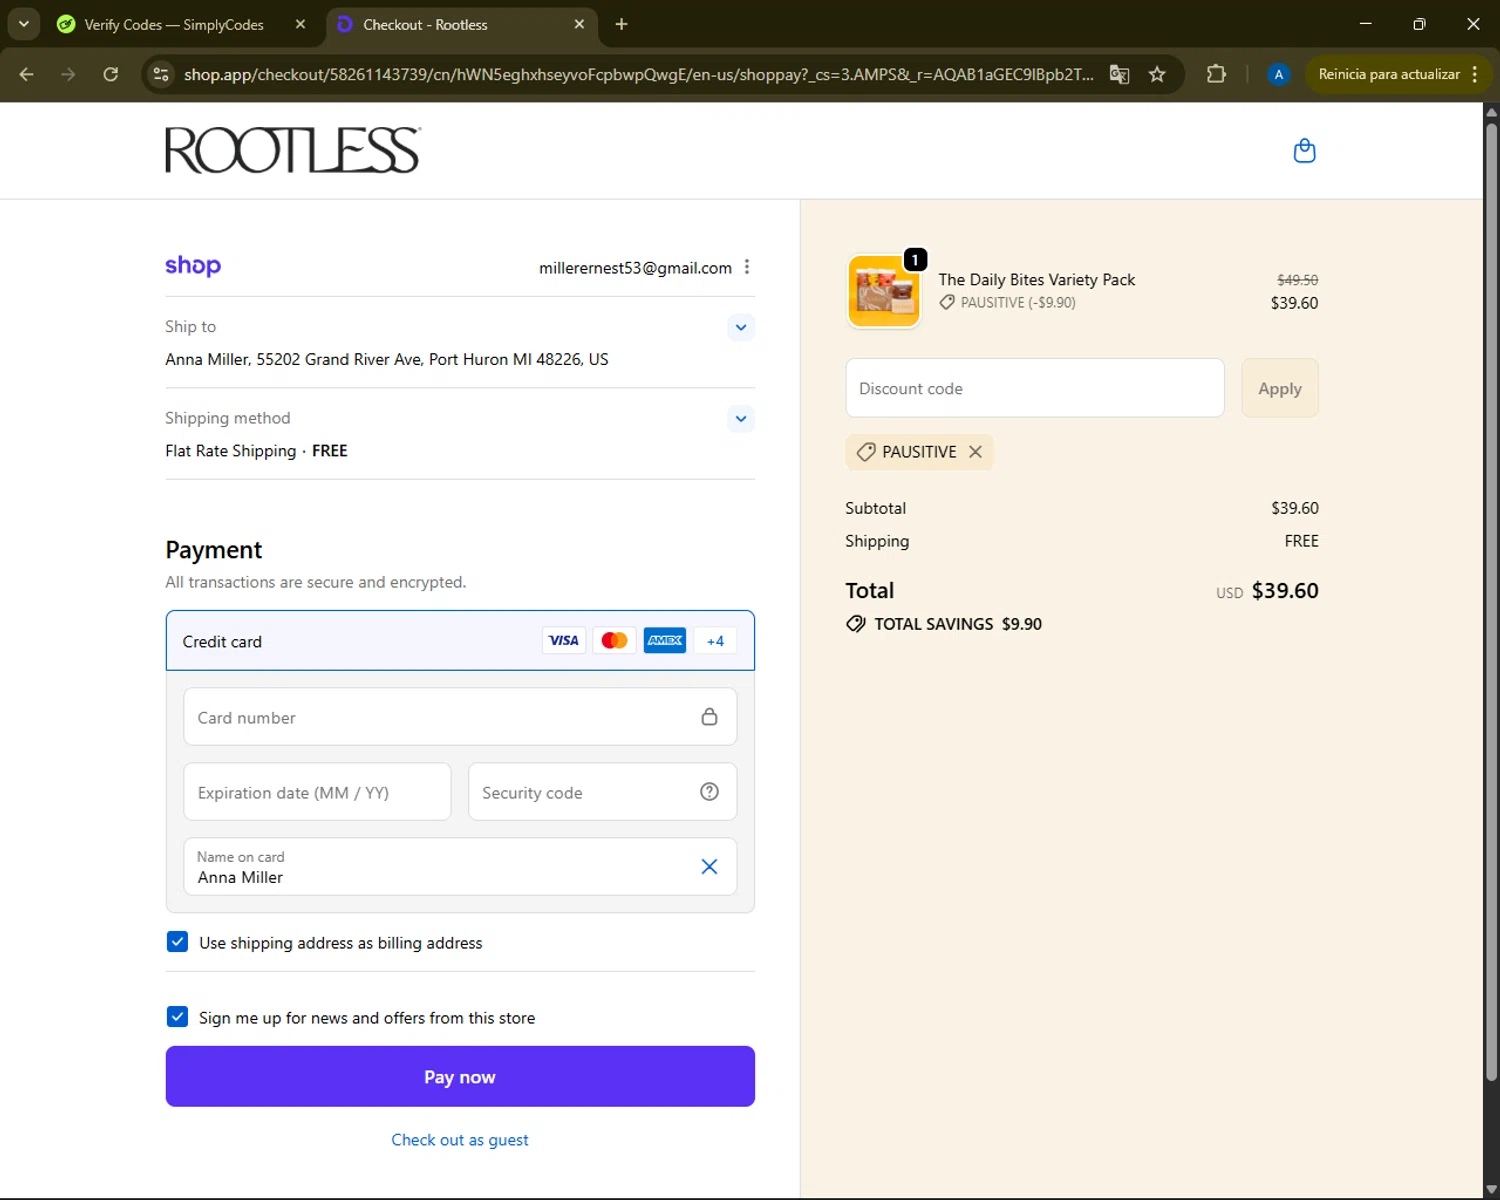This screenshot has height=1200, width=1500.
Task: Select the Credit card payment option
Action: click(x=460, y=641)
